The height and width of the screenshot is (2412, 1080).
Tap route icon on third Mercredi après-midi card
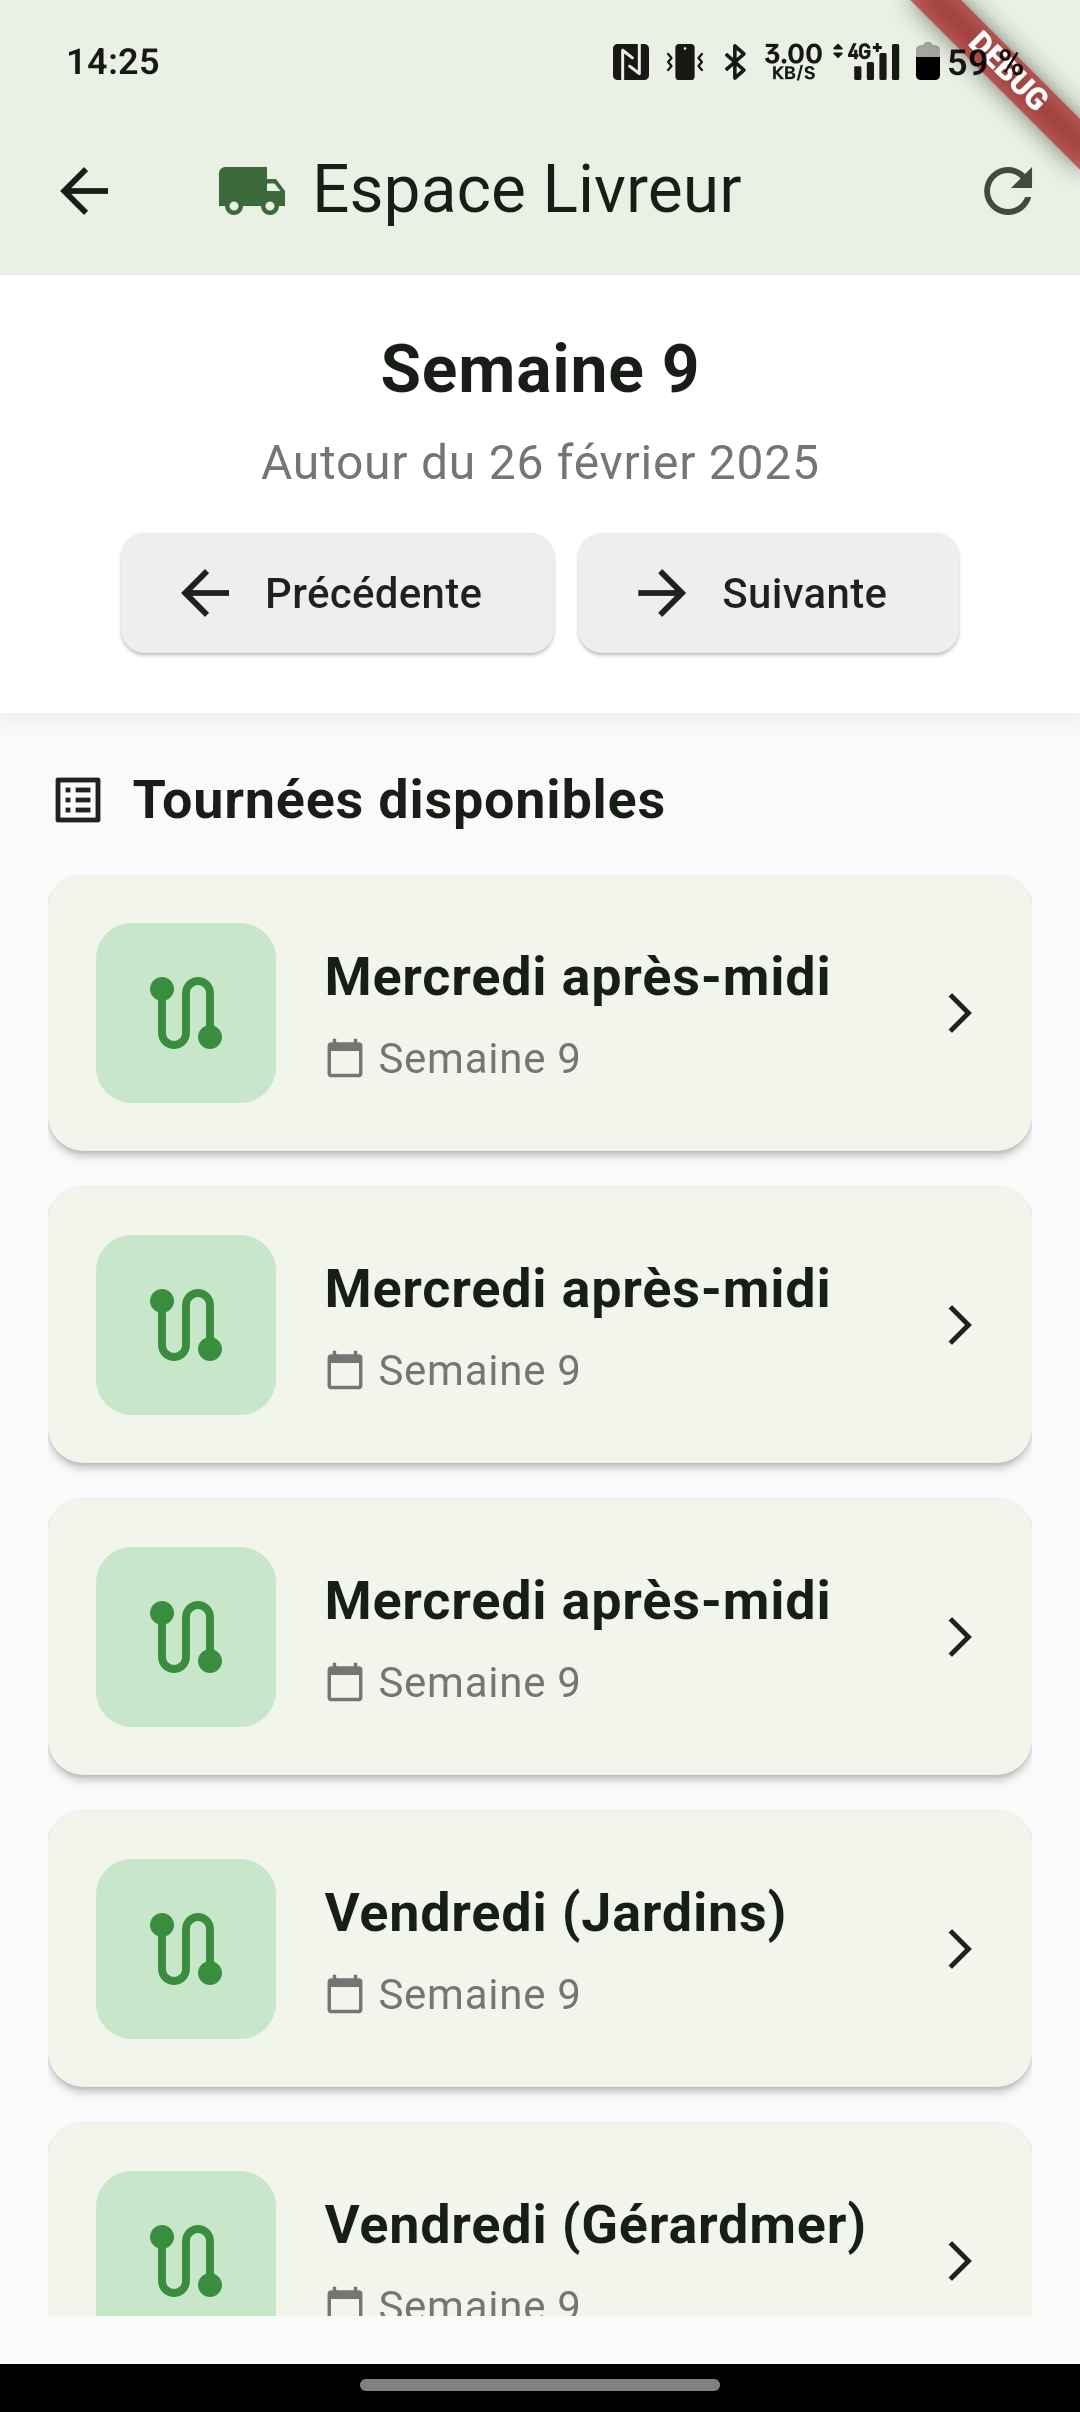[x=186, y=1637]
